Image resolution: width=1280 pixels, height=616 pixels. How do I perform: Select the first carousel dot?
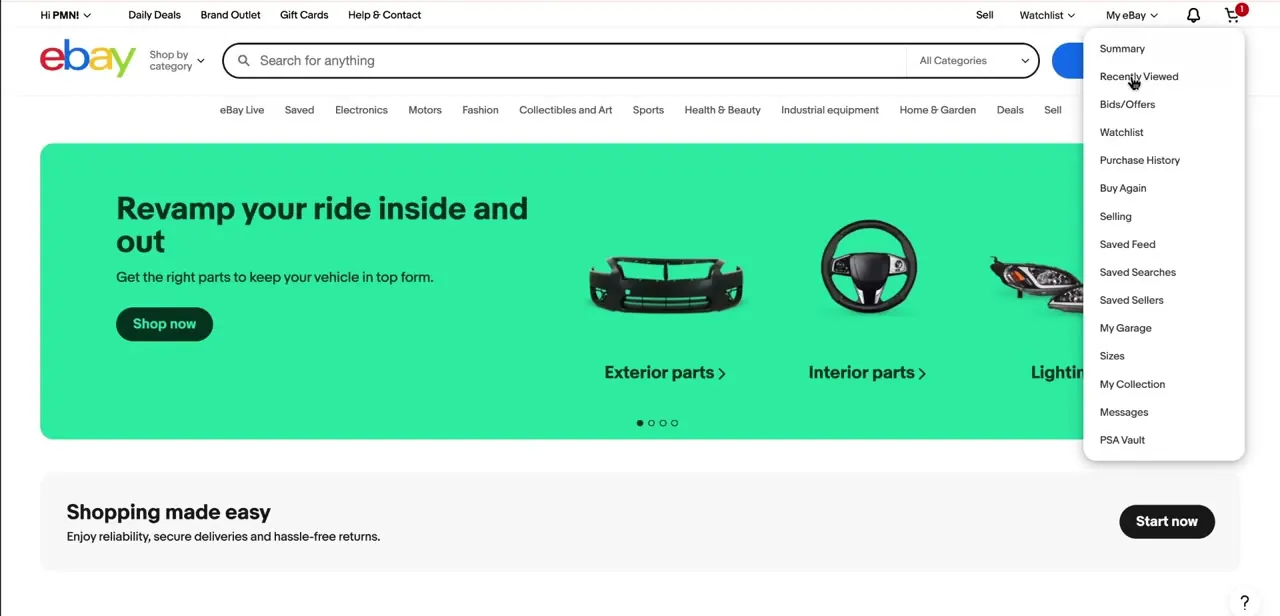pyautogui.click(x=640, y=423)
